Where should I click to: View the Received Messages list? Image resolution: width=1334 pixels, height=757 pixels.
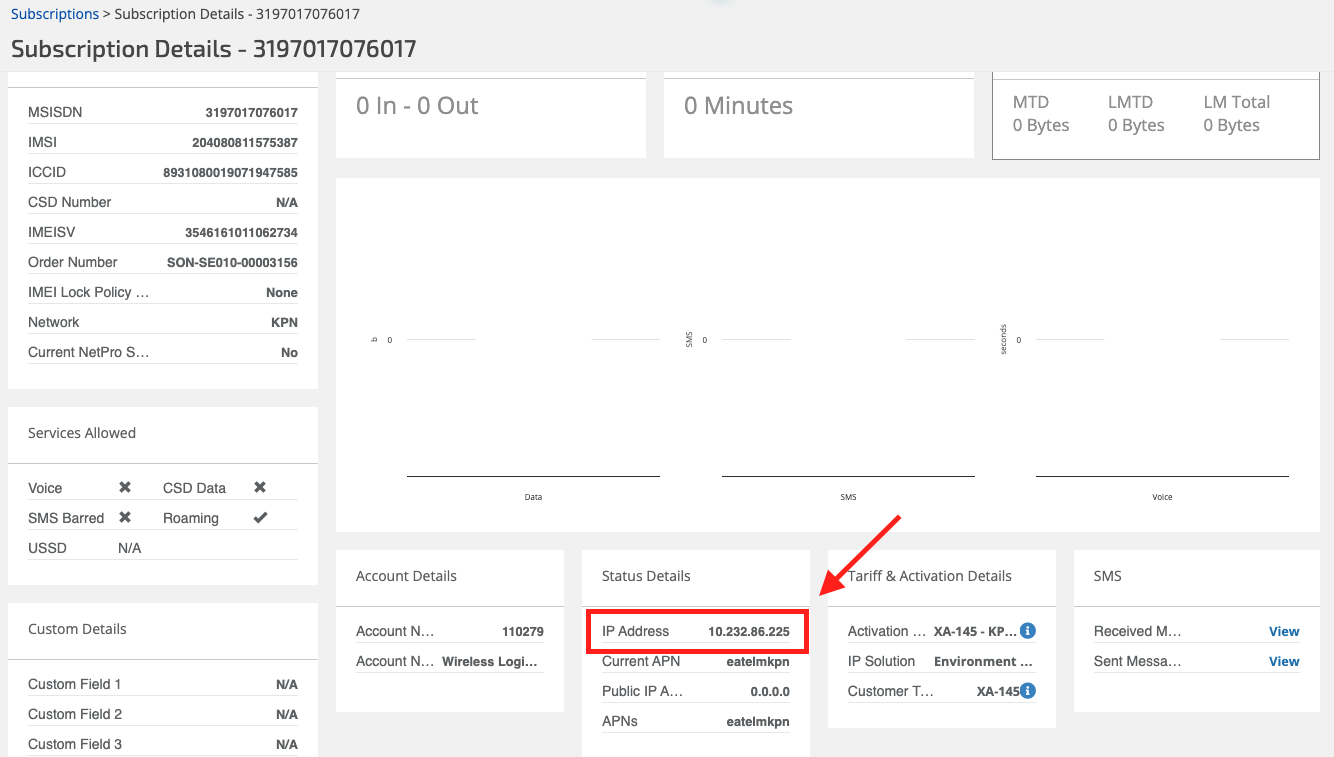coord(1284,631)
